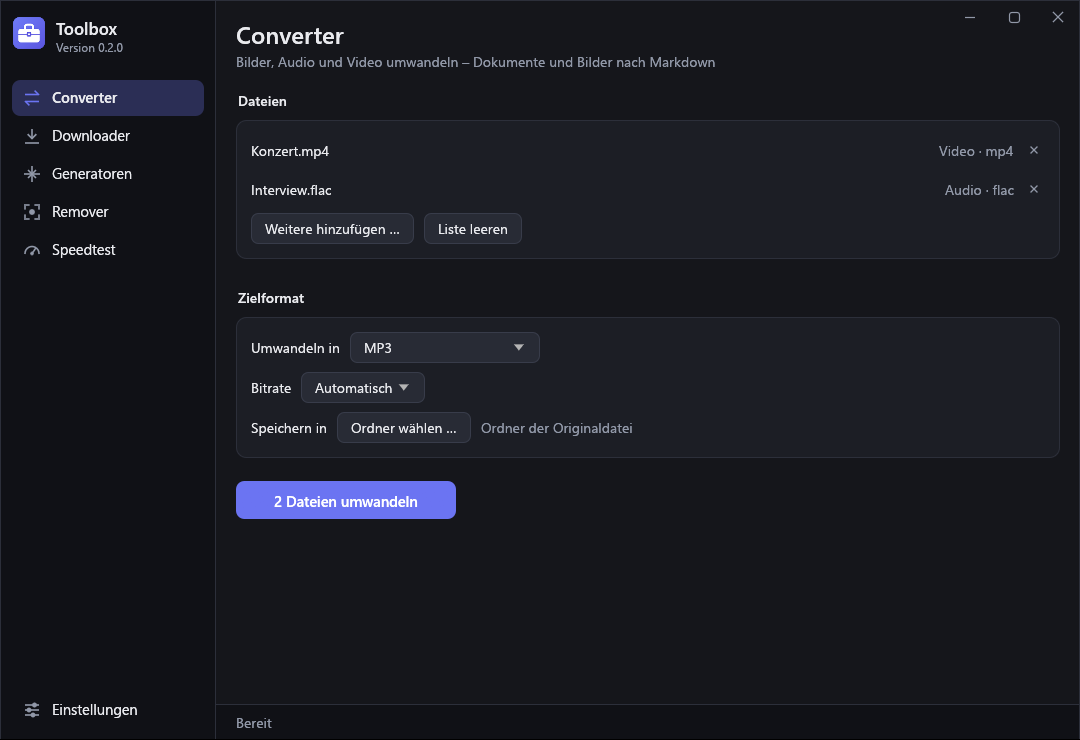The width and height of the screenshot is (1080, 740).
Task: Click the Speichern in label
Action: [x=289, y=428]
